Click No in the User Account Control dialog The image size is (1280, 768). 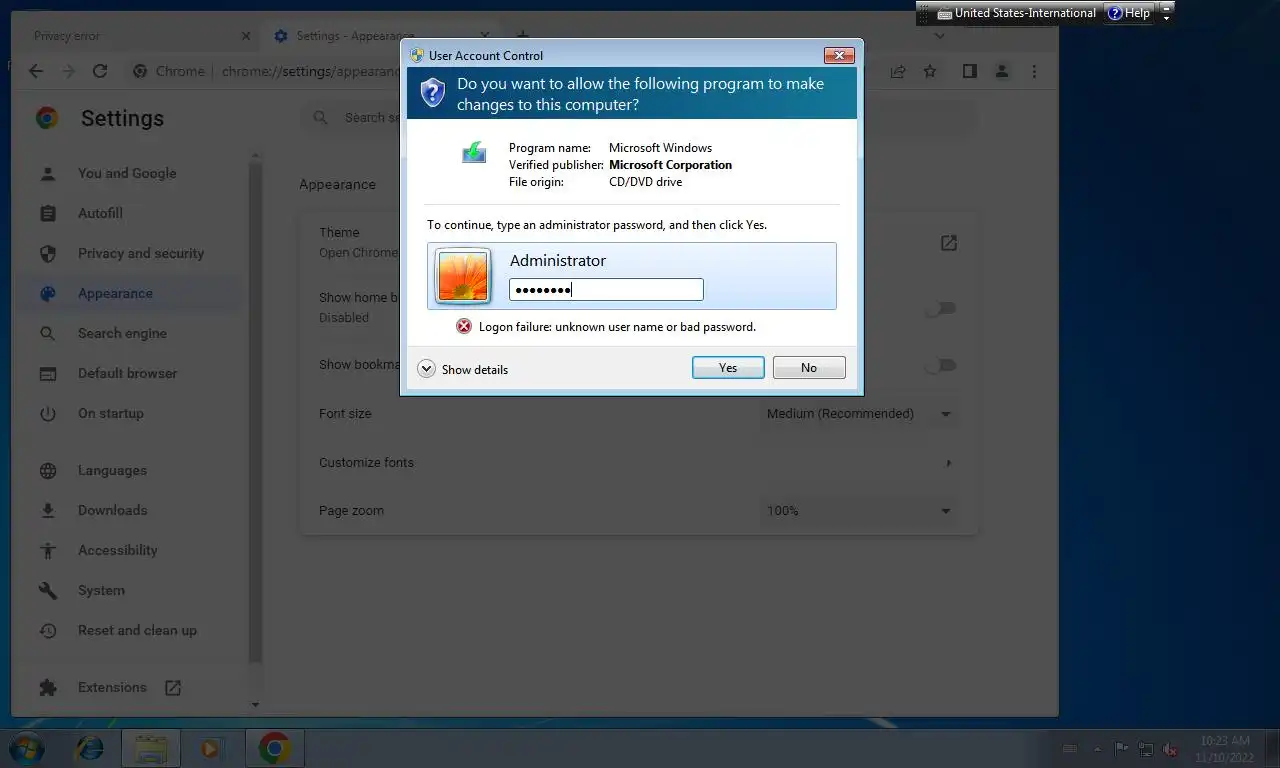(x=809, y=368)
